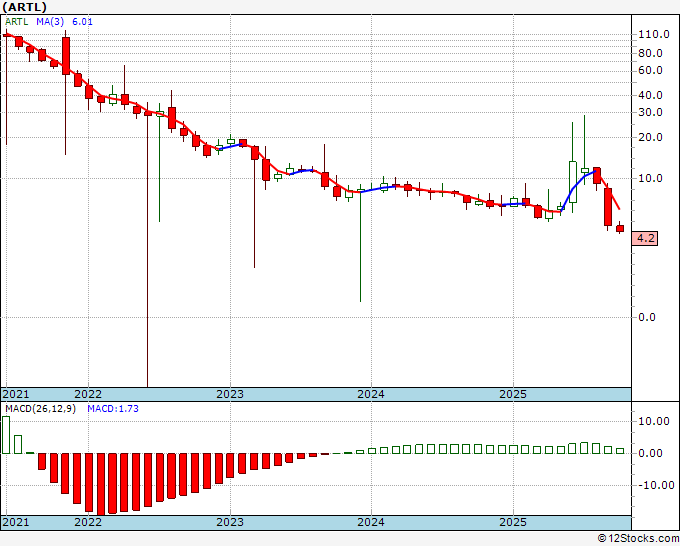Click the 2023 label on price timeline

230,394
